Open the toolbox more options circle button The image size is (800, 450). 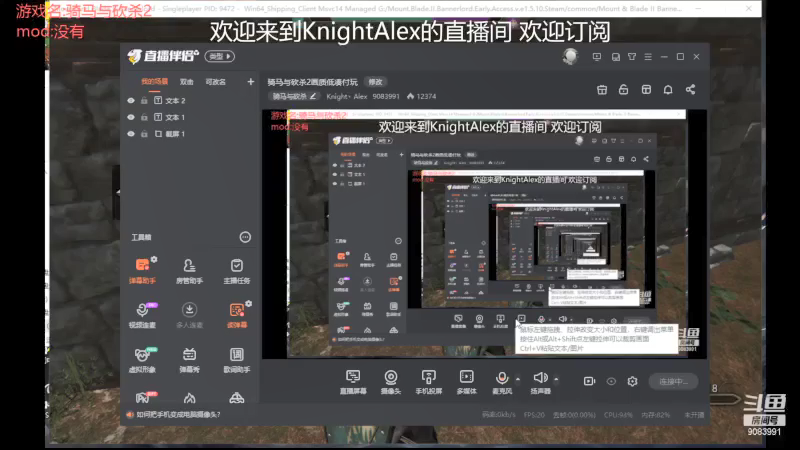tap(245, 237)
